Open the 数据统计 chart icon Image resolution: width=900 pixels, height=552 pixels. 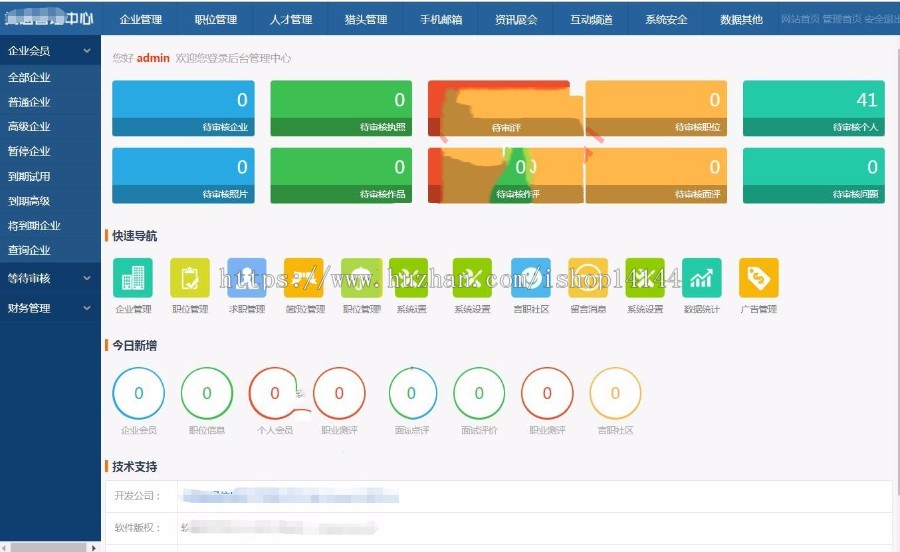[x=701, y=278]
